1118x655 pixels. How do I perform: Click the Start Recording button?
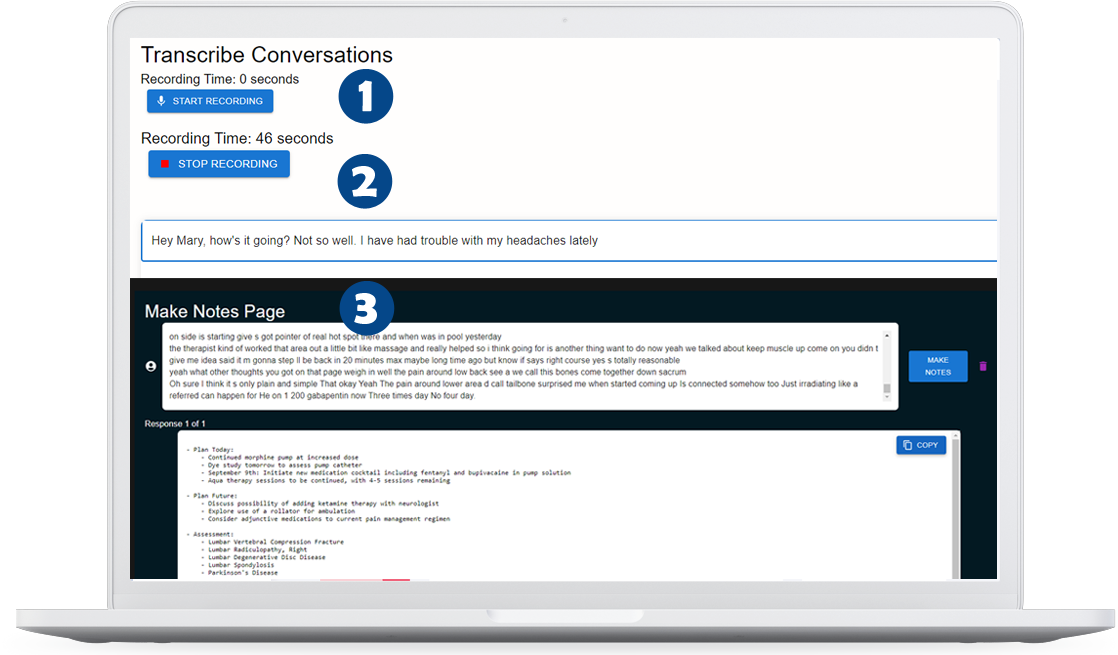coord(210,101)
